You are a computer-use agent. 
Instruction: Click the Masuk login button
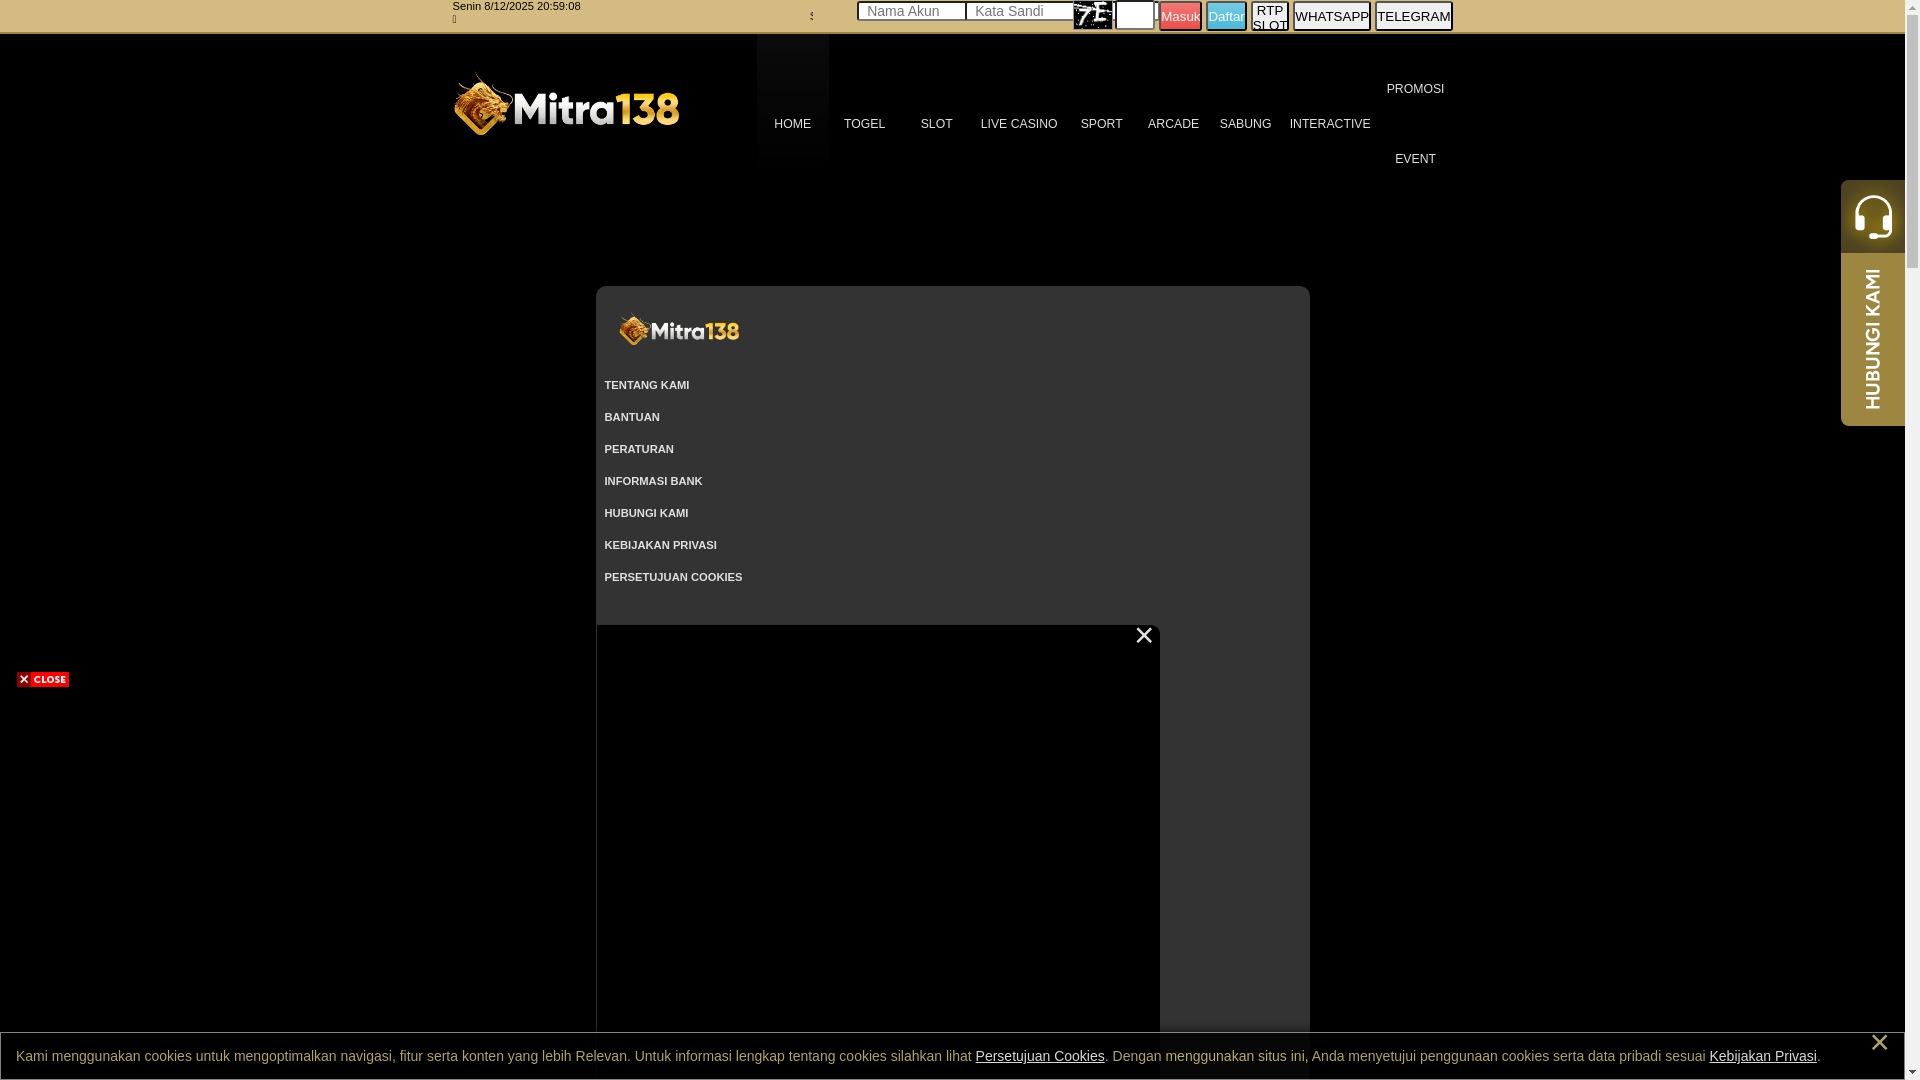pos(1180,16)
